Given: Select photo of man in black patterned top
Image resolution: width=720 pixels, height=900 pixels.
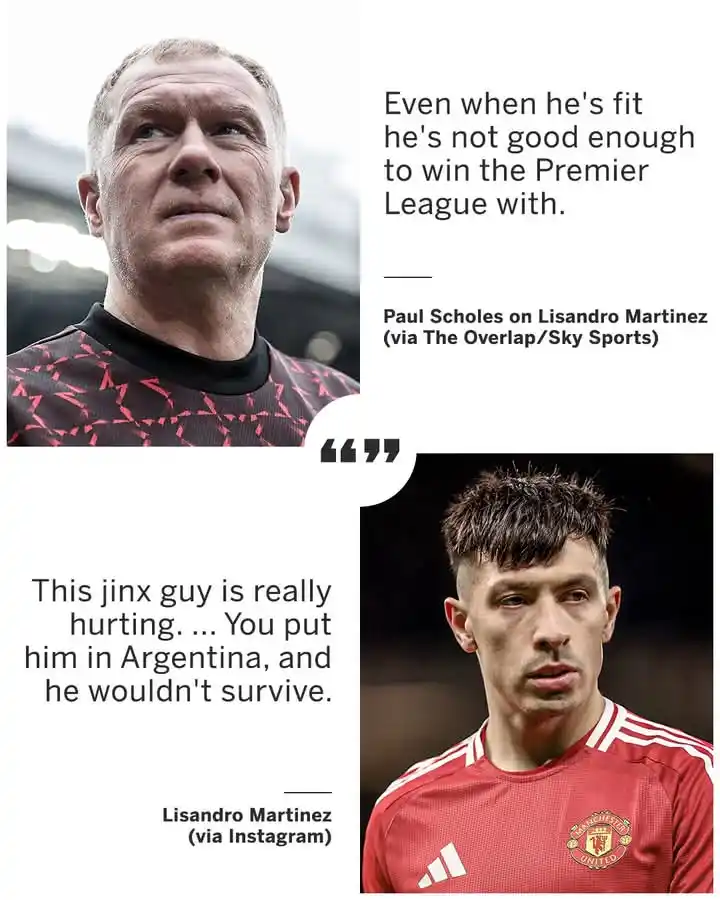Looking at the screenshot, I should tap(183, 242).
